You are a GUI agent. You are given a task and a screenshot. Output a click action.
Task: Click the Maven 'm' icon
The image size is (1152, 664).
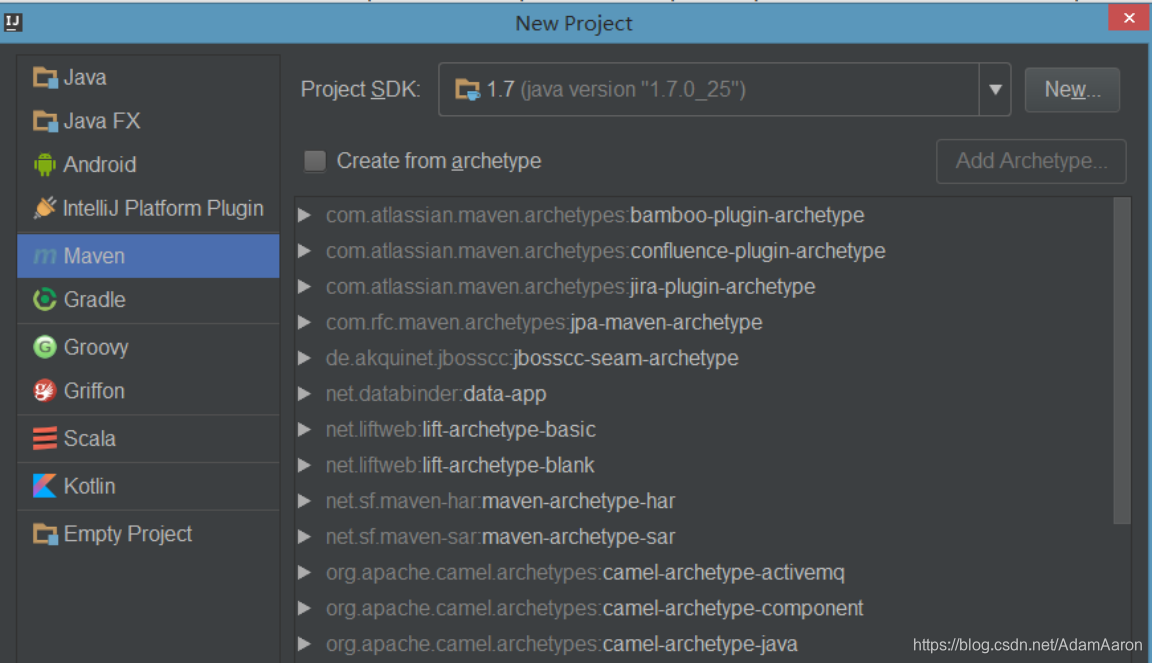coord(45,256)
